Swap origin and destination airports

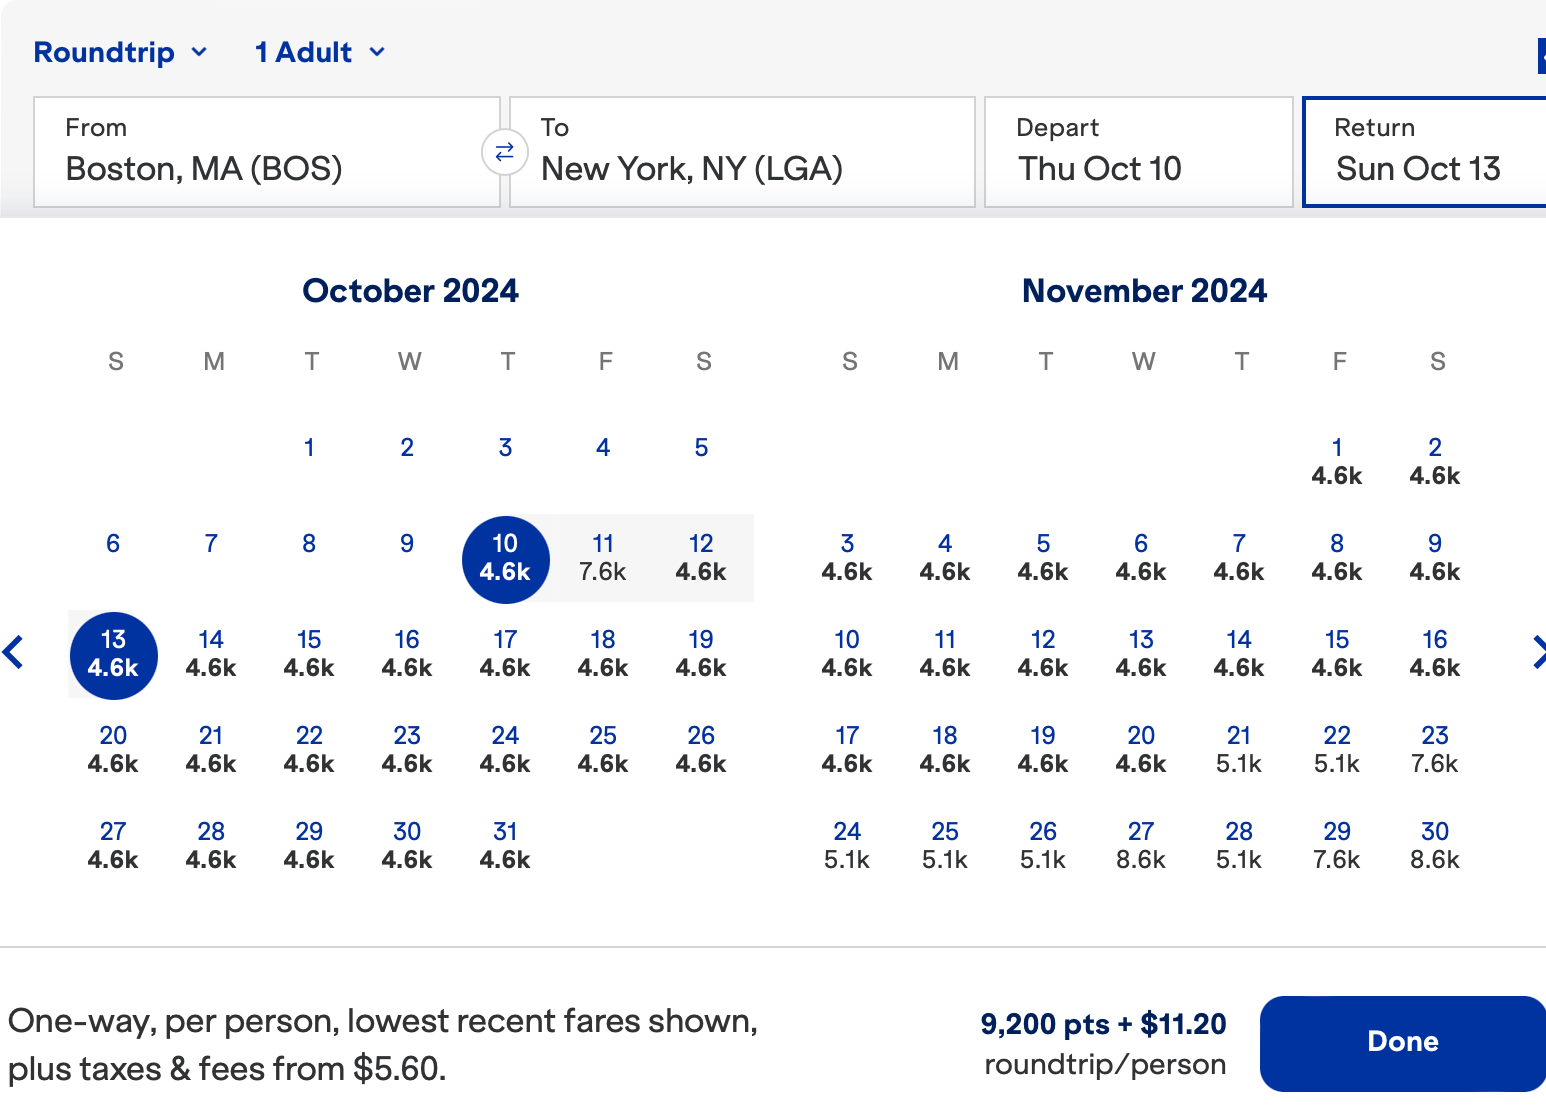click(x=505, y=152)
